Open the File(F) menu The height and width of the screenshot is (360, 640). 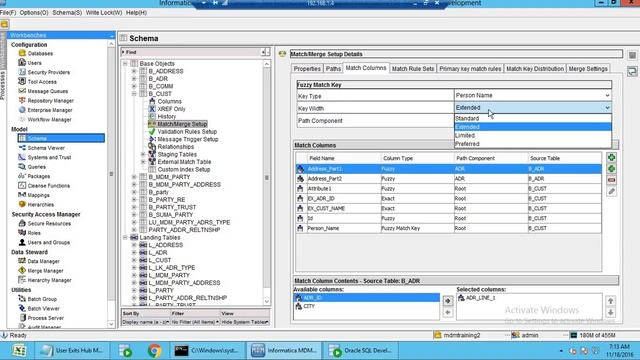coord(8,13)
